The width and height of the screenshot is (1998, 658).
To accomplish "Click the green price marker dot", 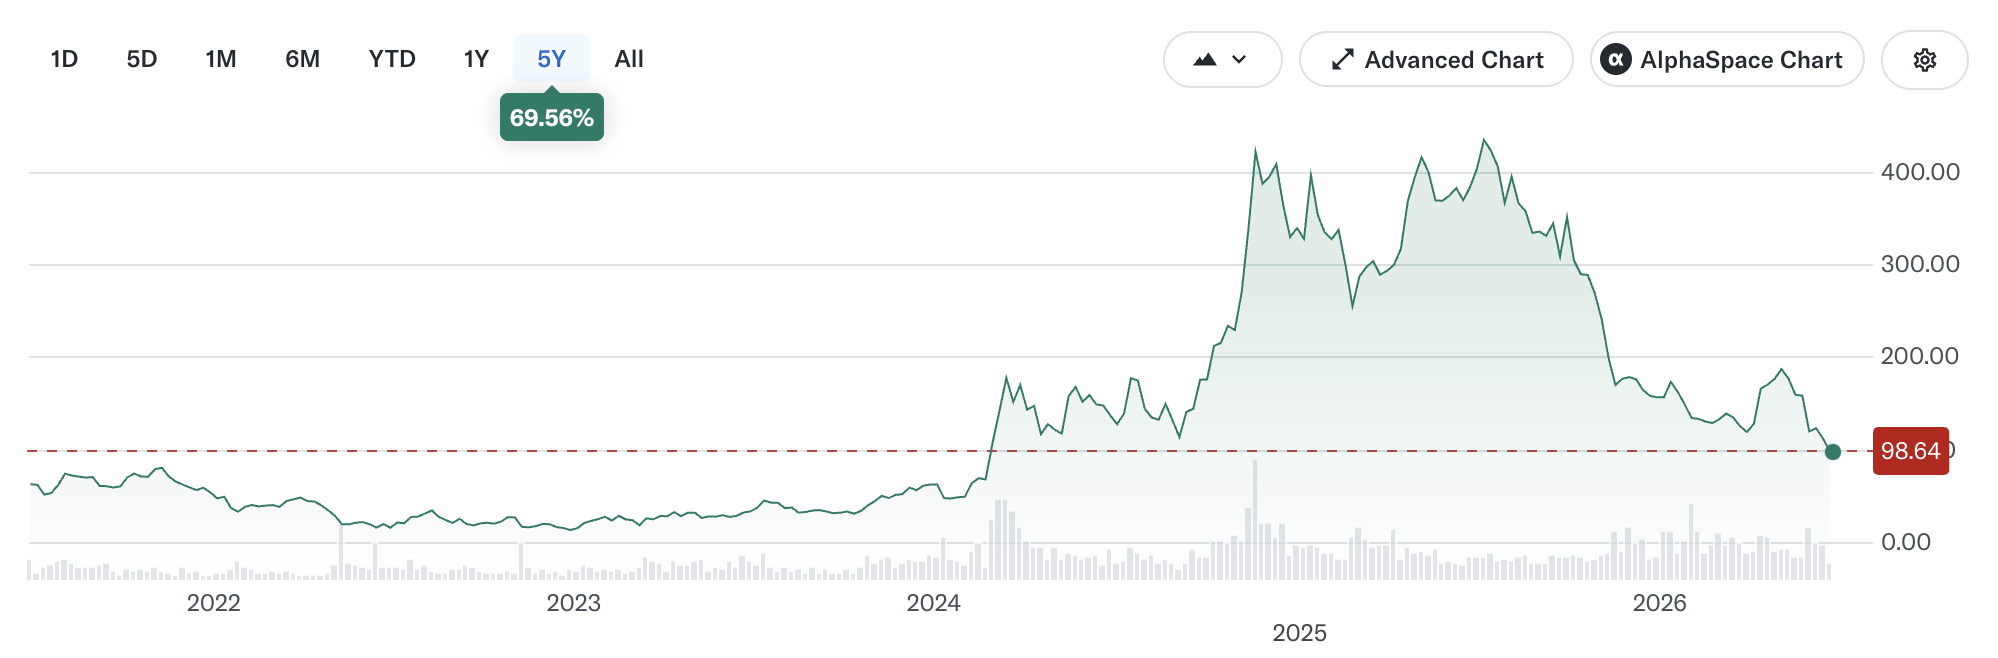I will [x=1832, y=452].
